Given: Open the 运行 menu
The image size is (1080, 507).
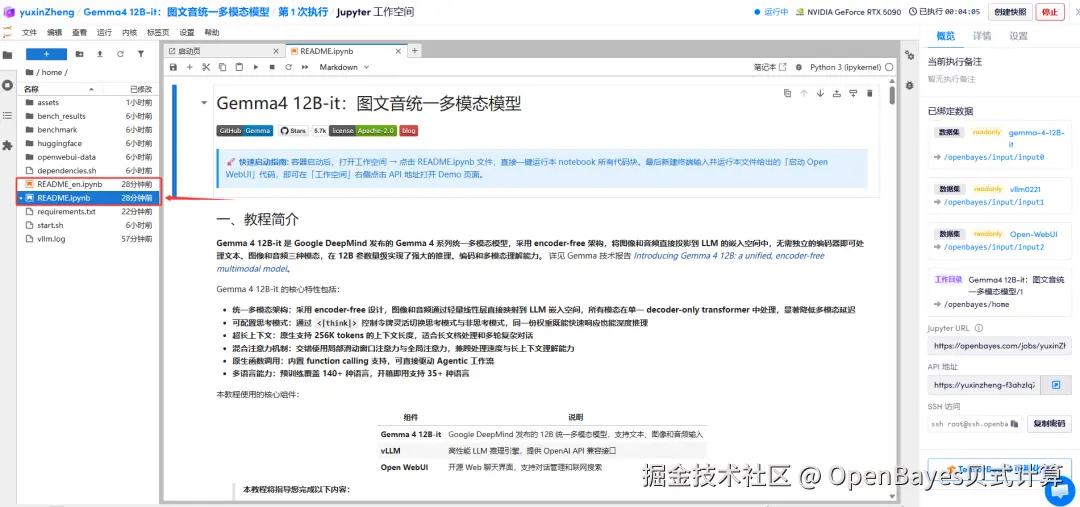Looking at the screenshot, I should coord(104,32).
